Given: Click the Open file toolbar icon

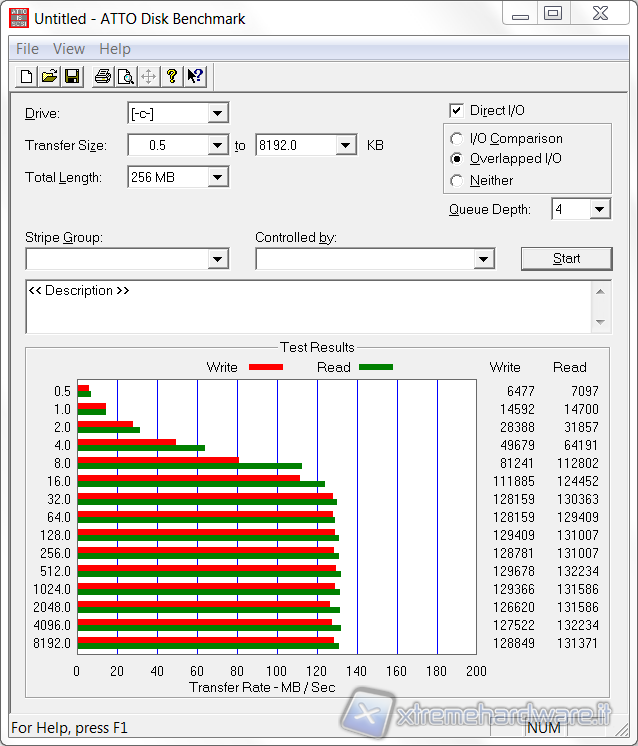Looking at the screenshot, I should 49,77.
